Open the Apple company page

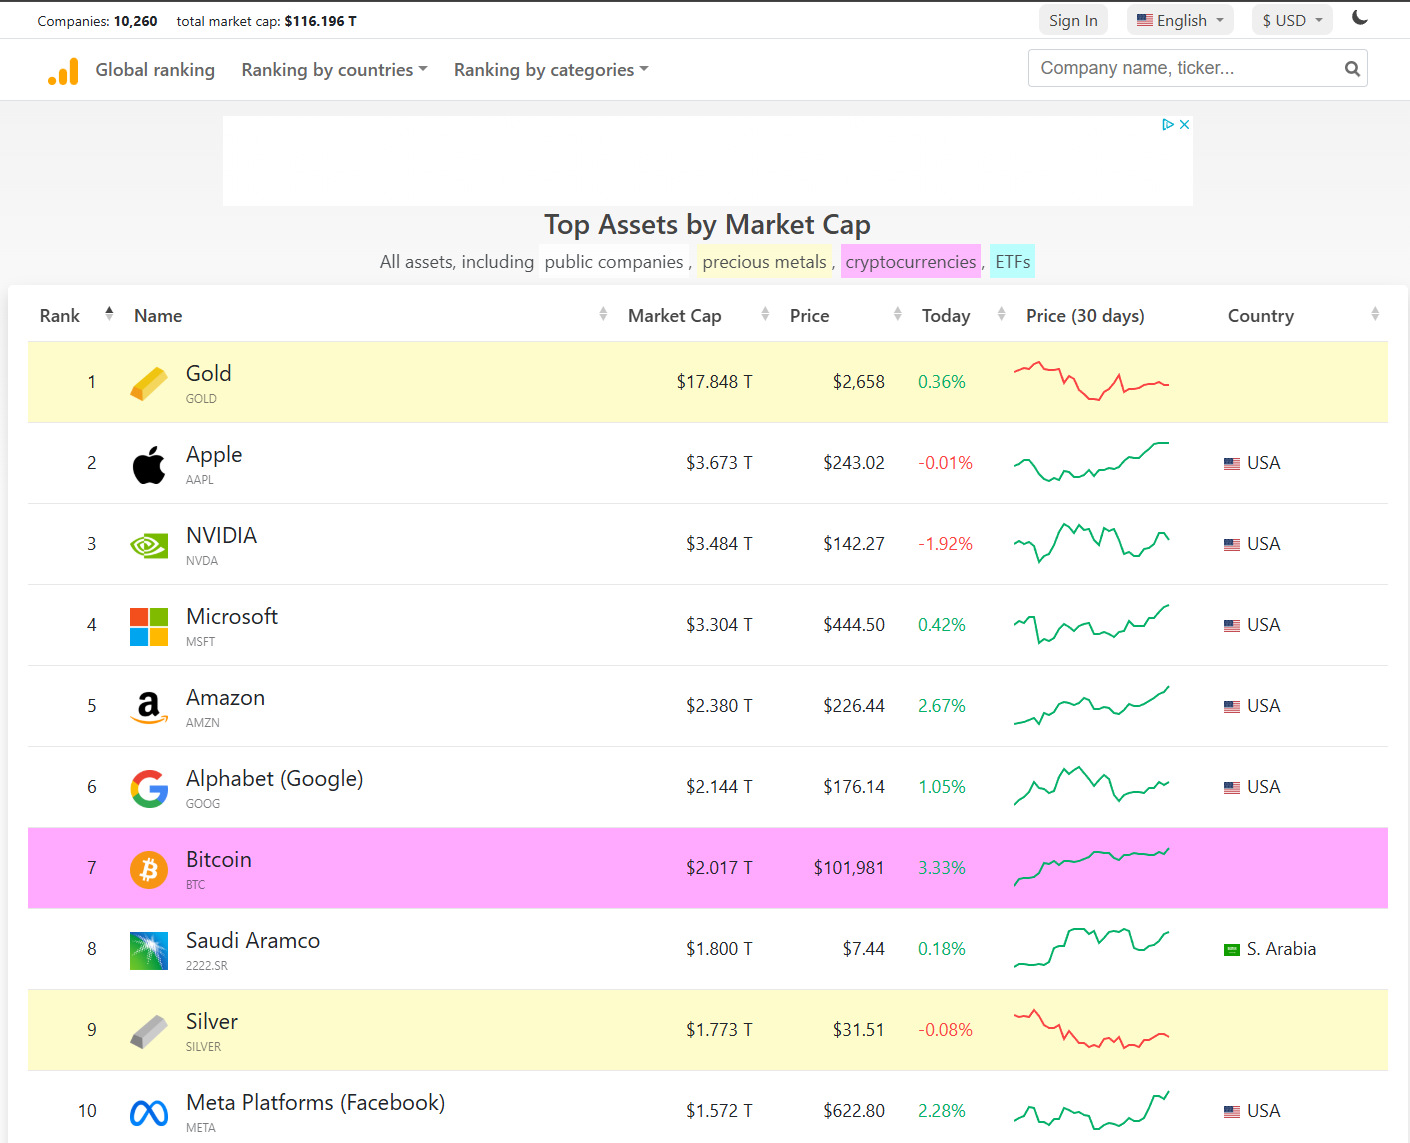point(214,455)
